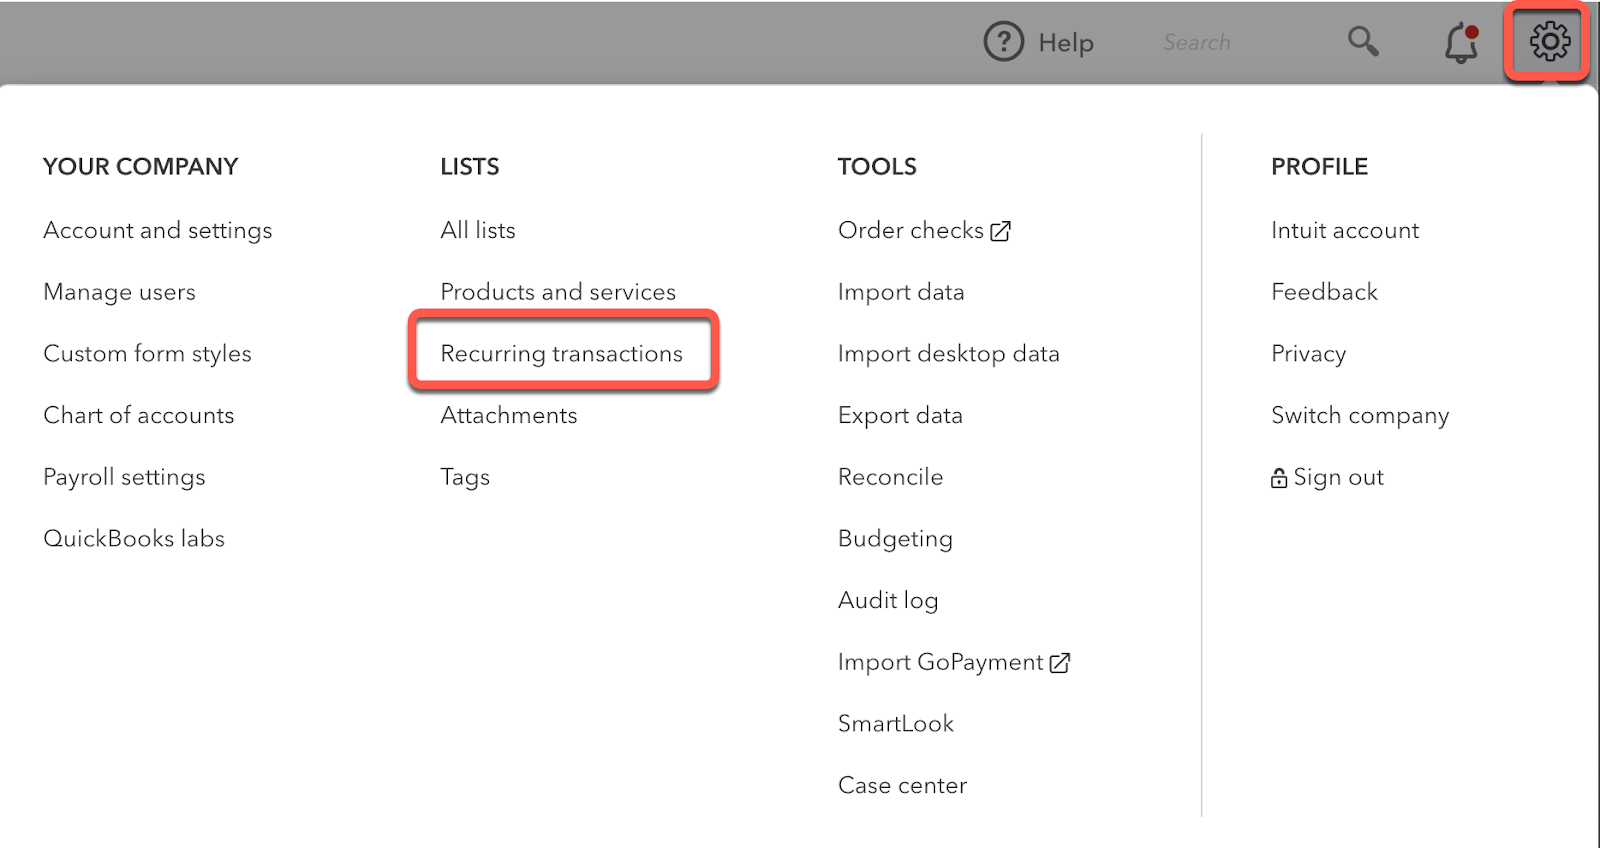Open the notifications bell icon
The image size is (1600, 848).
tap(1461, 43)
